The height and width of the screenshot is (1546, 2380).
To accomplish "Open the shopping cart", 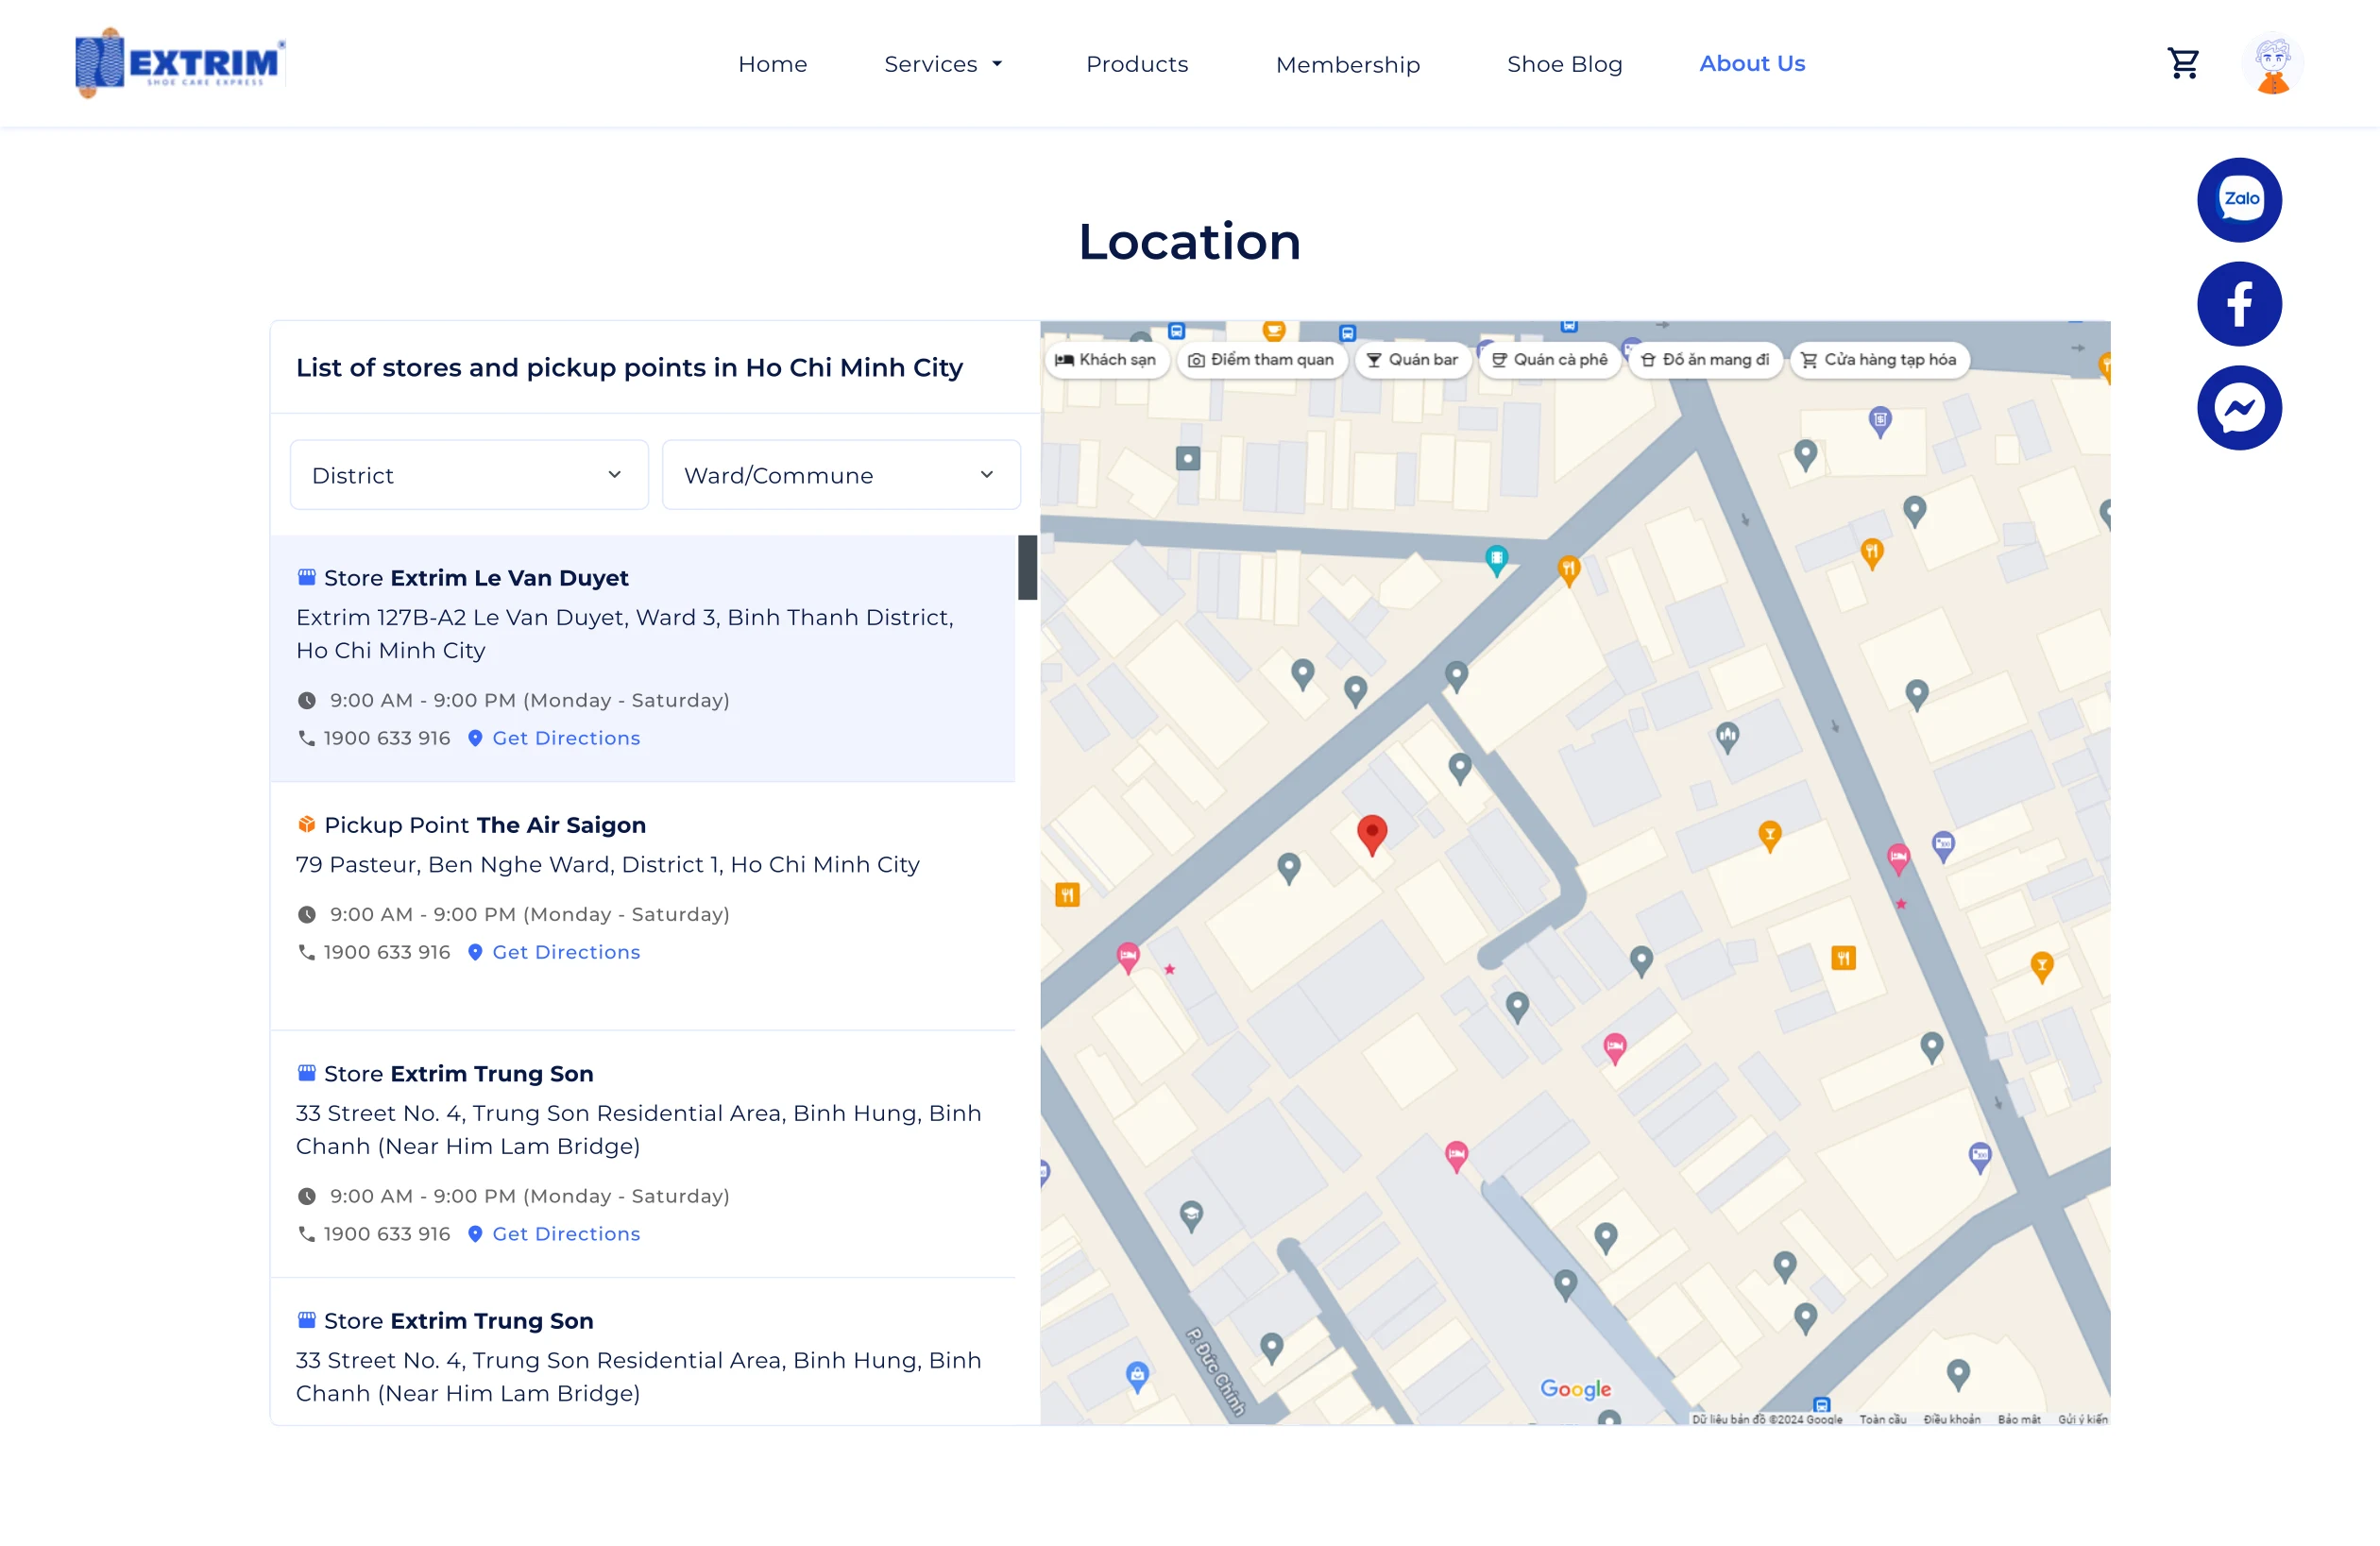I will coord(2183,64).
